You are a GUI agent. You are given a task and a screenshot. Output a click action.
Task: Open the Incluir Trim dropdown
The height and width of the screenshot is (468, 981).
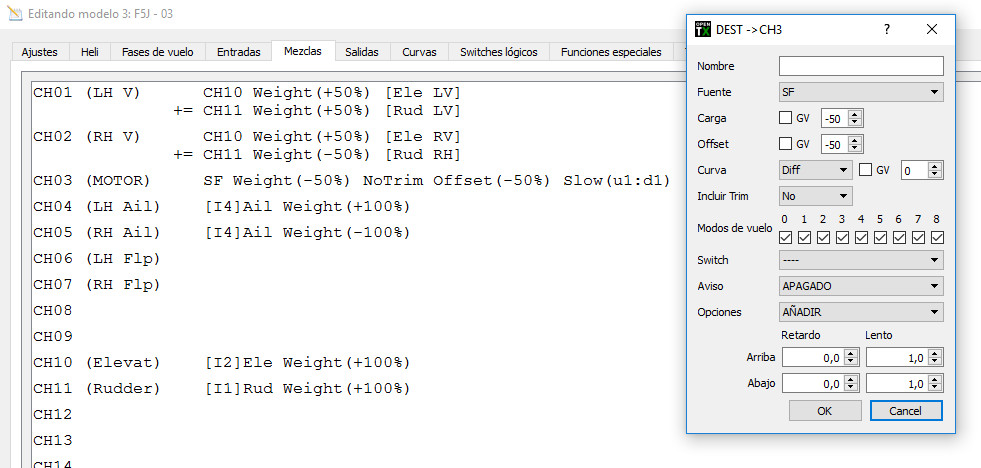pyautogui.click(x=815, y=196)
